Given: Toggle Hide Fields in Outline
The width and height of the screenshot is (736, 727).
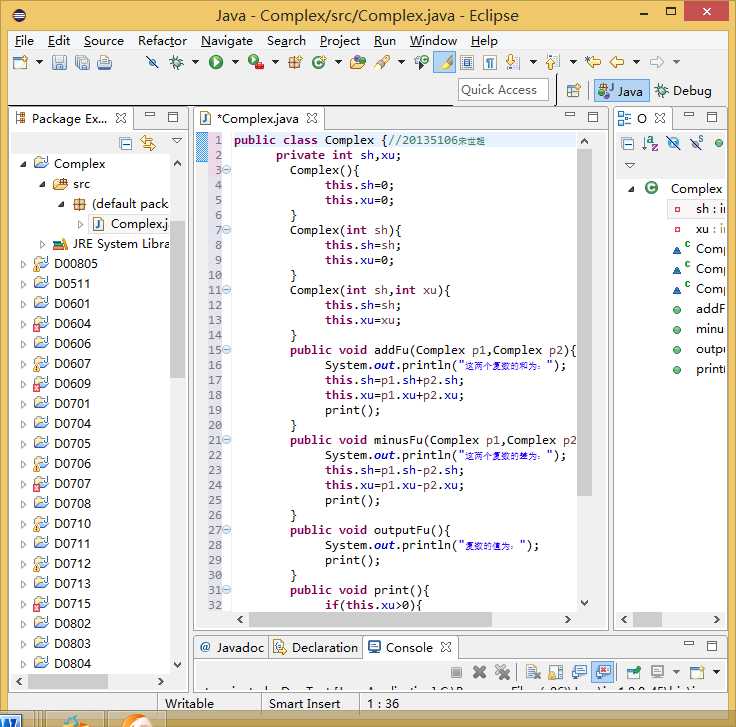Looking at the screenshot, I should (673, 143).
